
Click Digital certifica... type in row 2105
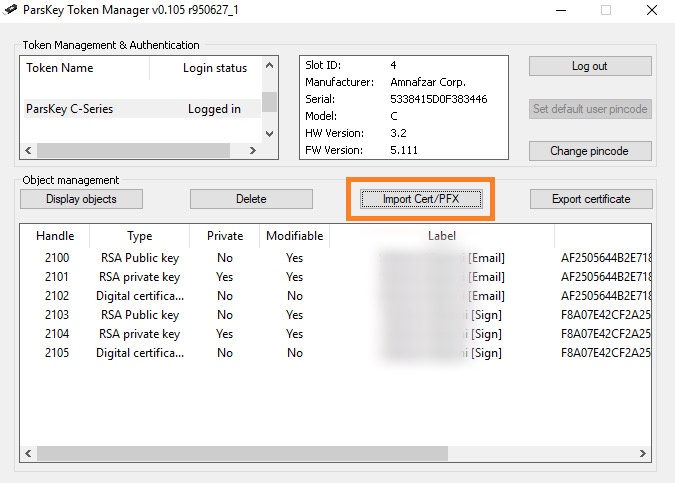click(140, 353)
